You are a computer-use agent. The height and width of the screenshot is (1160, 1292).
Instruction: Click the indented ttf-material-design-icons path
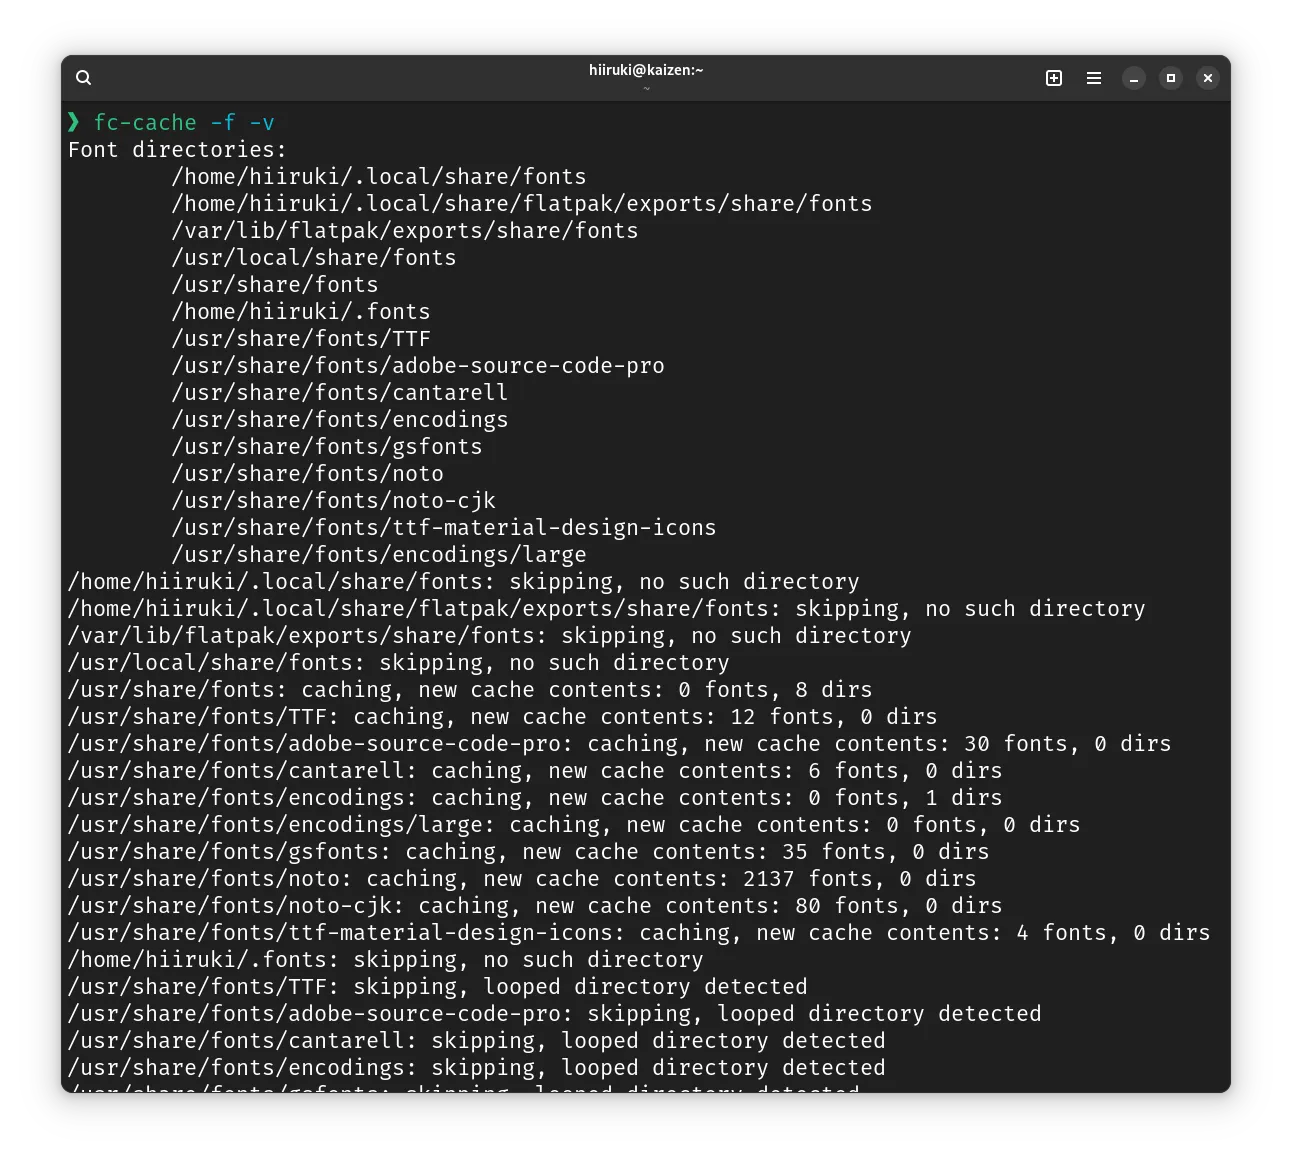(444, 528)
